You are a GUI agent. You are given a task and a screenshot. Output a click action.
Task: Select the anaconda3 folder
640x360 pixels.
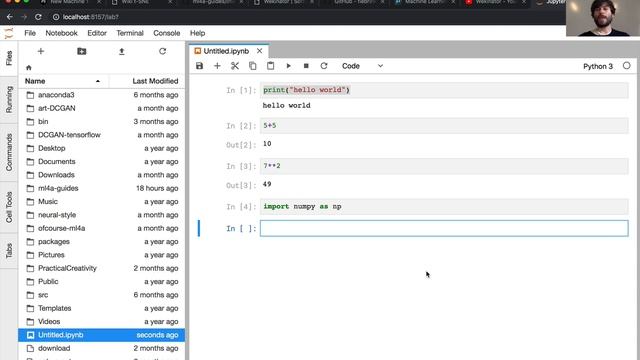[101, 95]
